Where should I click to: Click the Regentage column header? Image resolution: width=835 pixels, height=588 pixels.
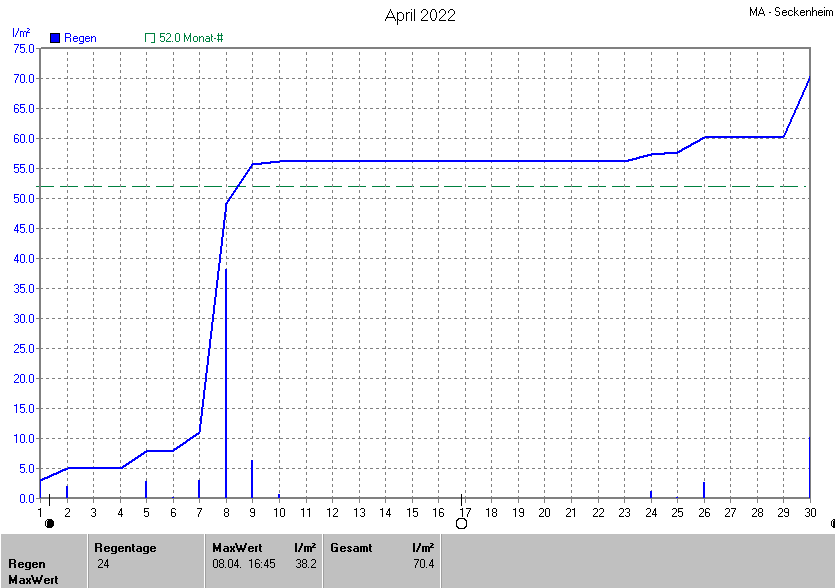125,548
